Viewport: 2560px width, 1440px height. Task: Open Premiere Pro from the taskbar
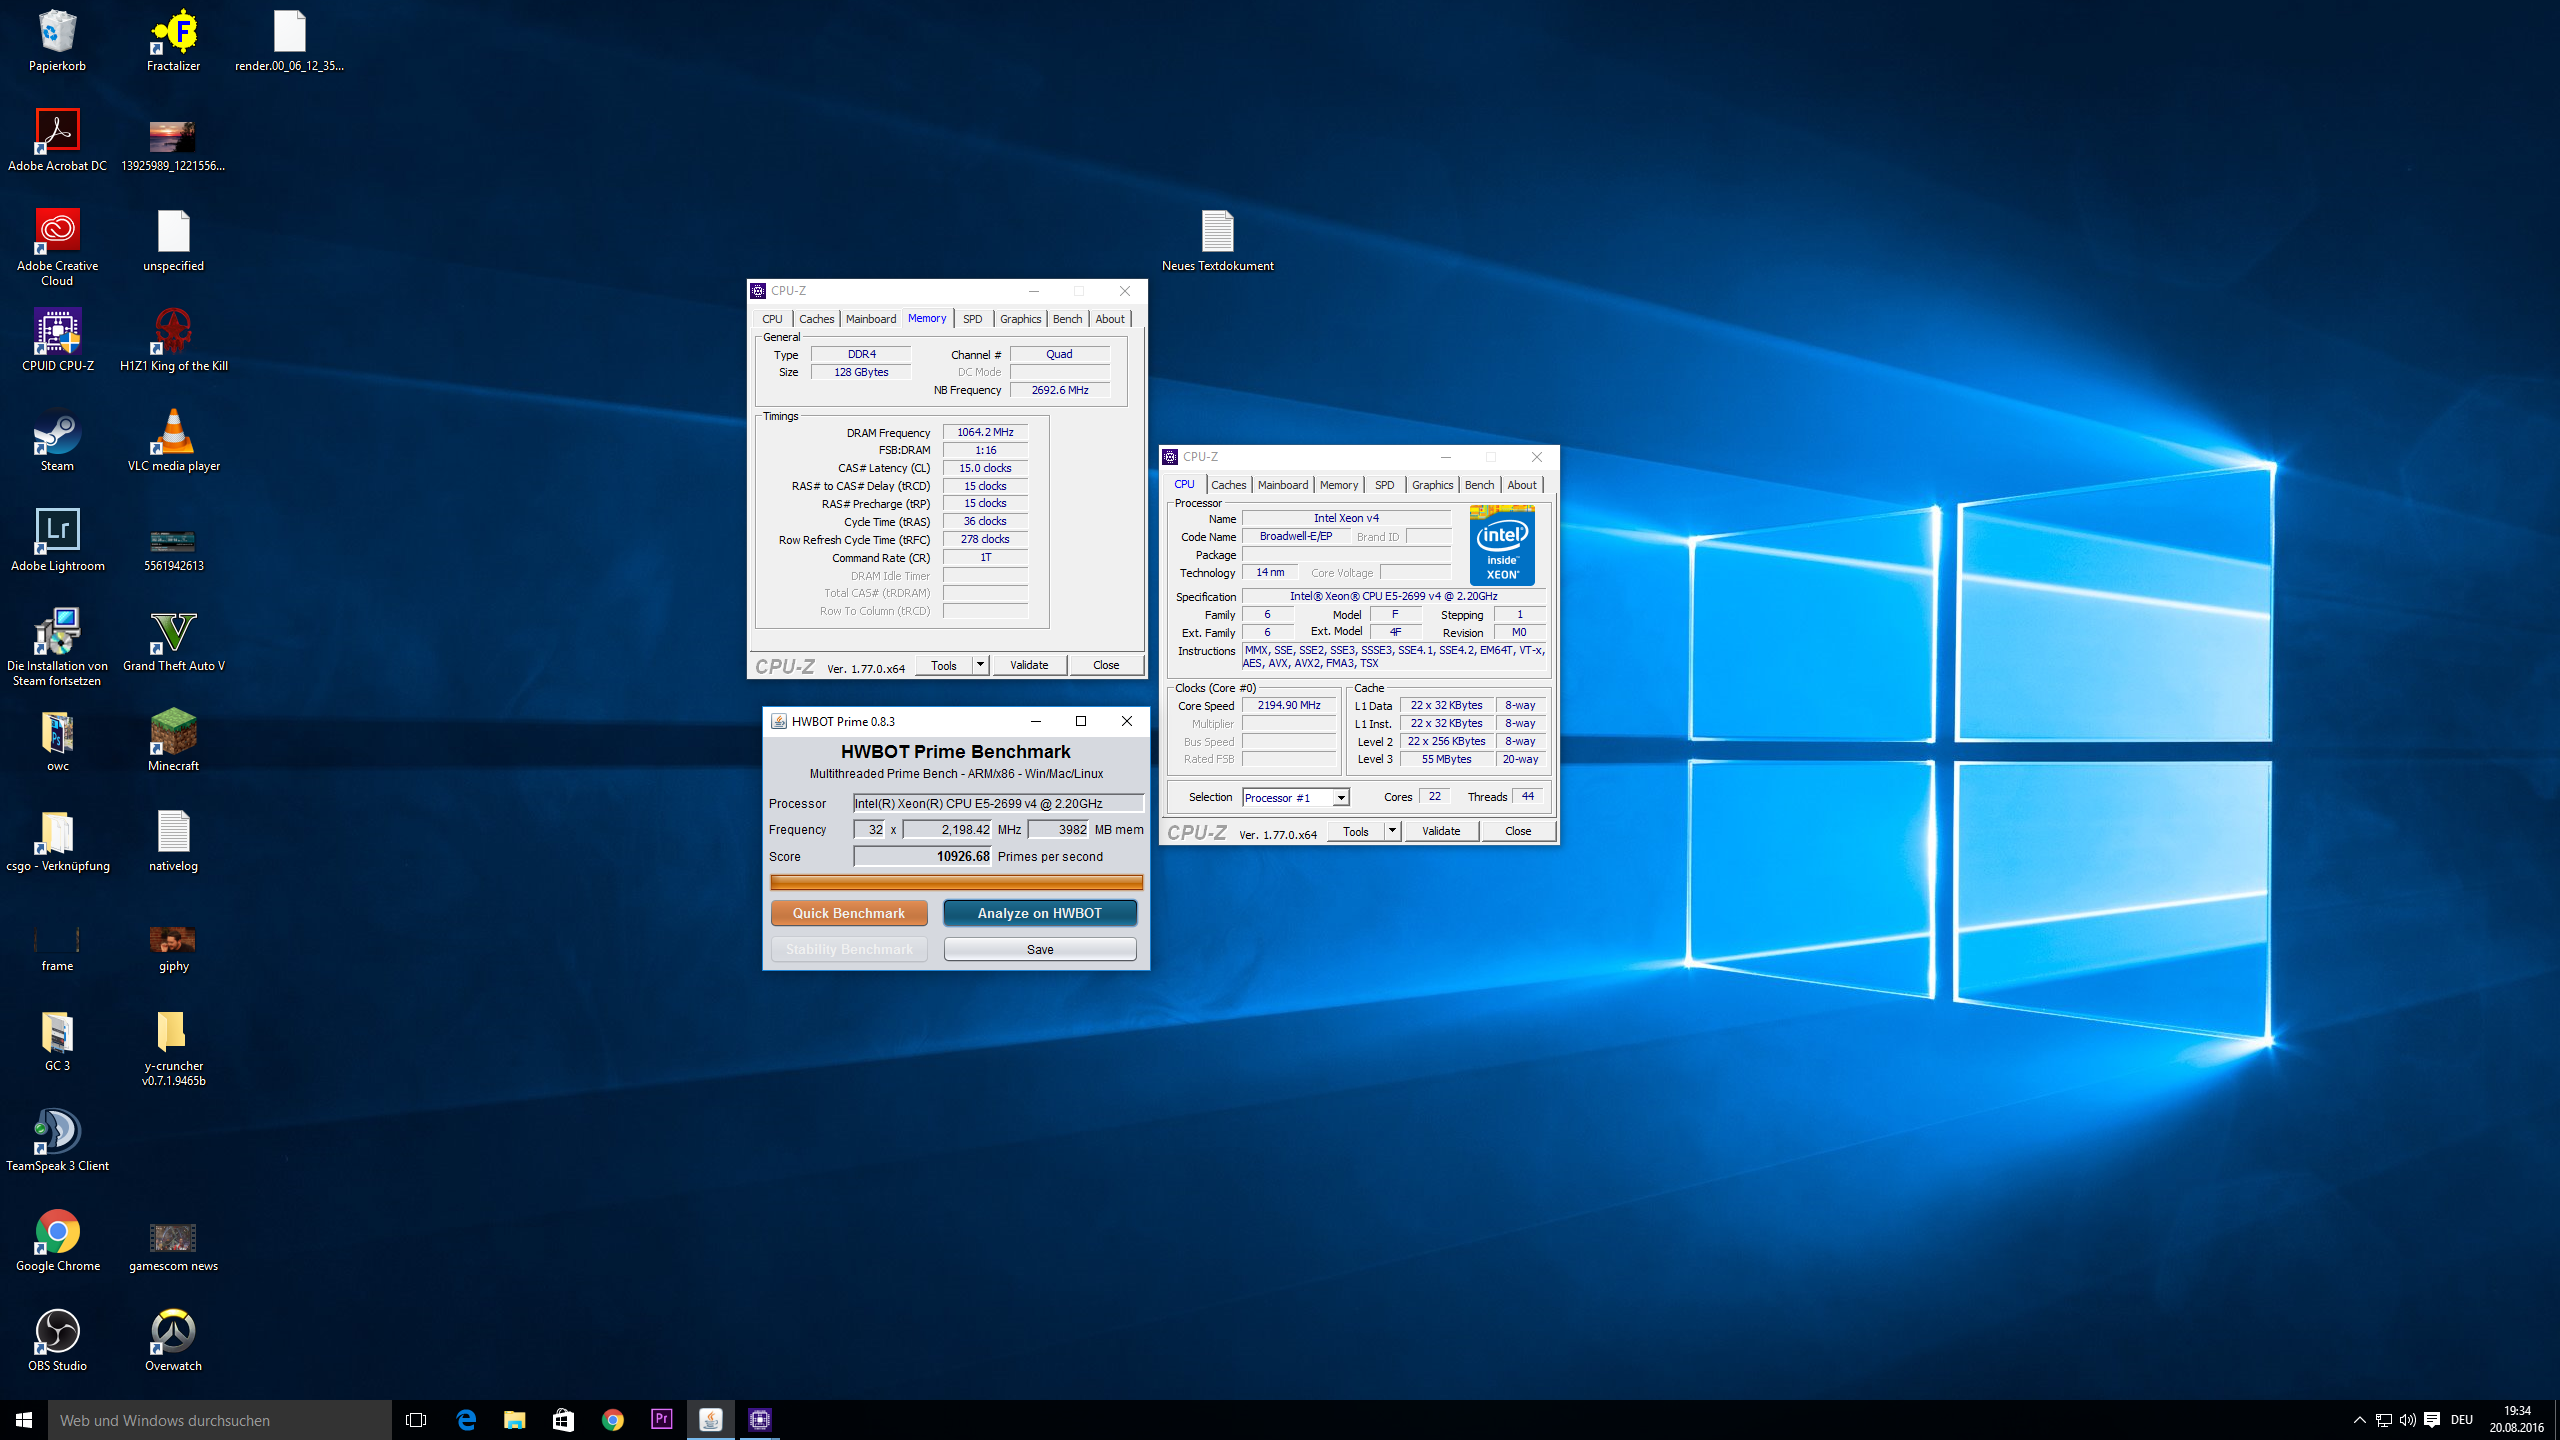coord(661,1420)
